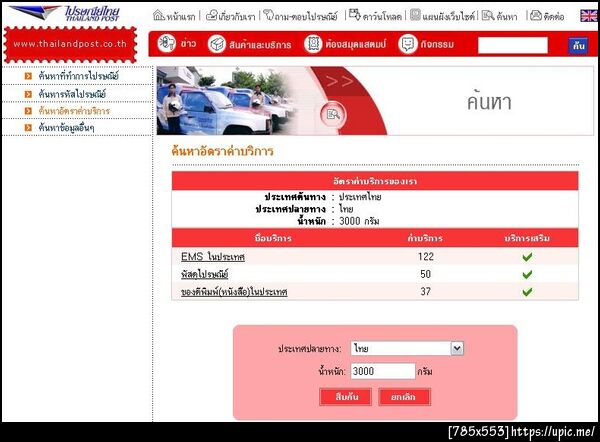Image resolution: width=600 pixels, height=442 pixels.
Task: Click the กิจกรรม smiley icon
Action: pyautogui.click(x=408, y=44)
